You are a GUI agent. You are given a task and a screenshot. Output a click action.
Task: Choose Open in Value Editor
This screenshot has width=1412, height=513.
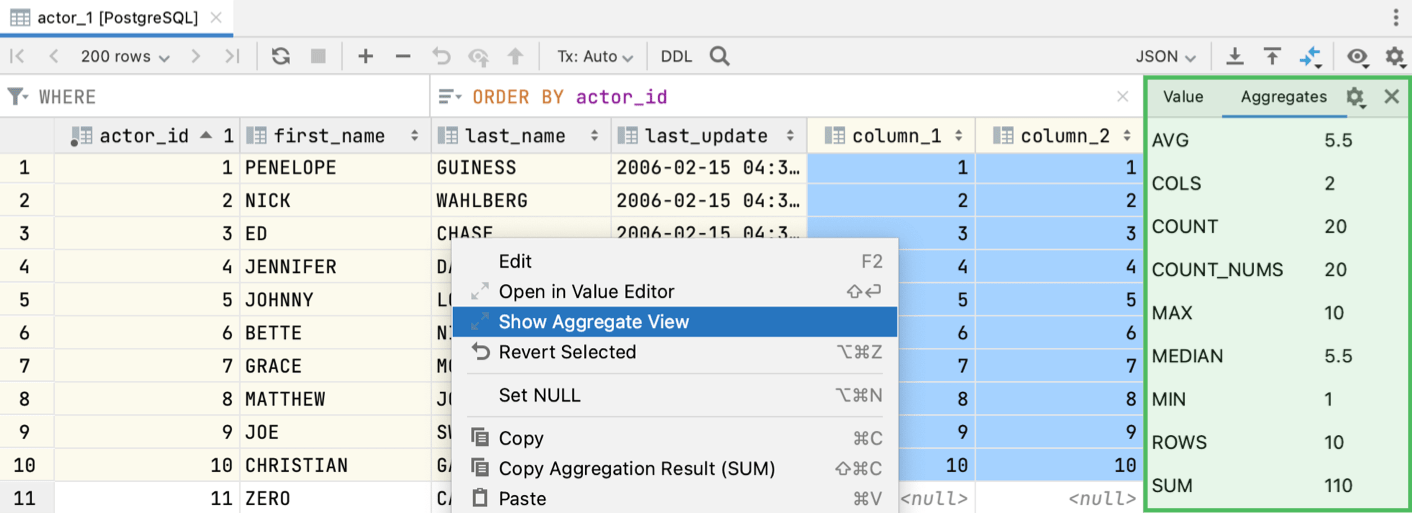click(x=675, y=292)
